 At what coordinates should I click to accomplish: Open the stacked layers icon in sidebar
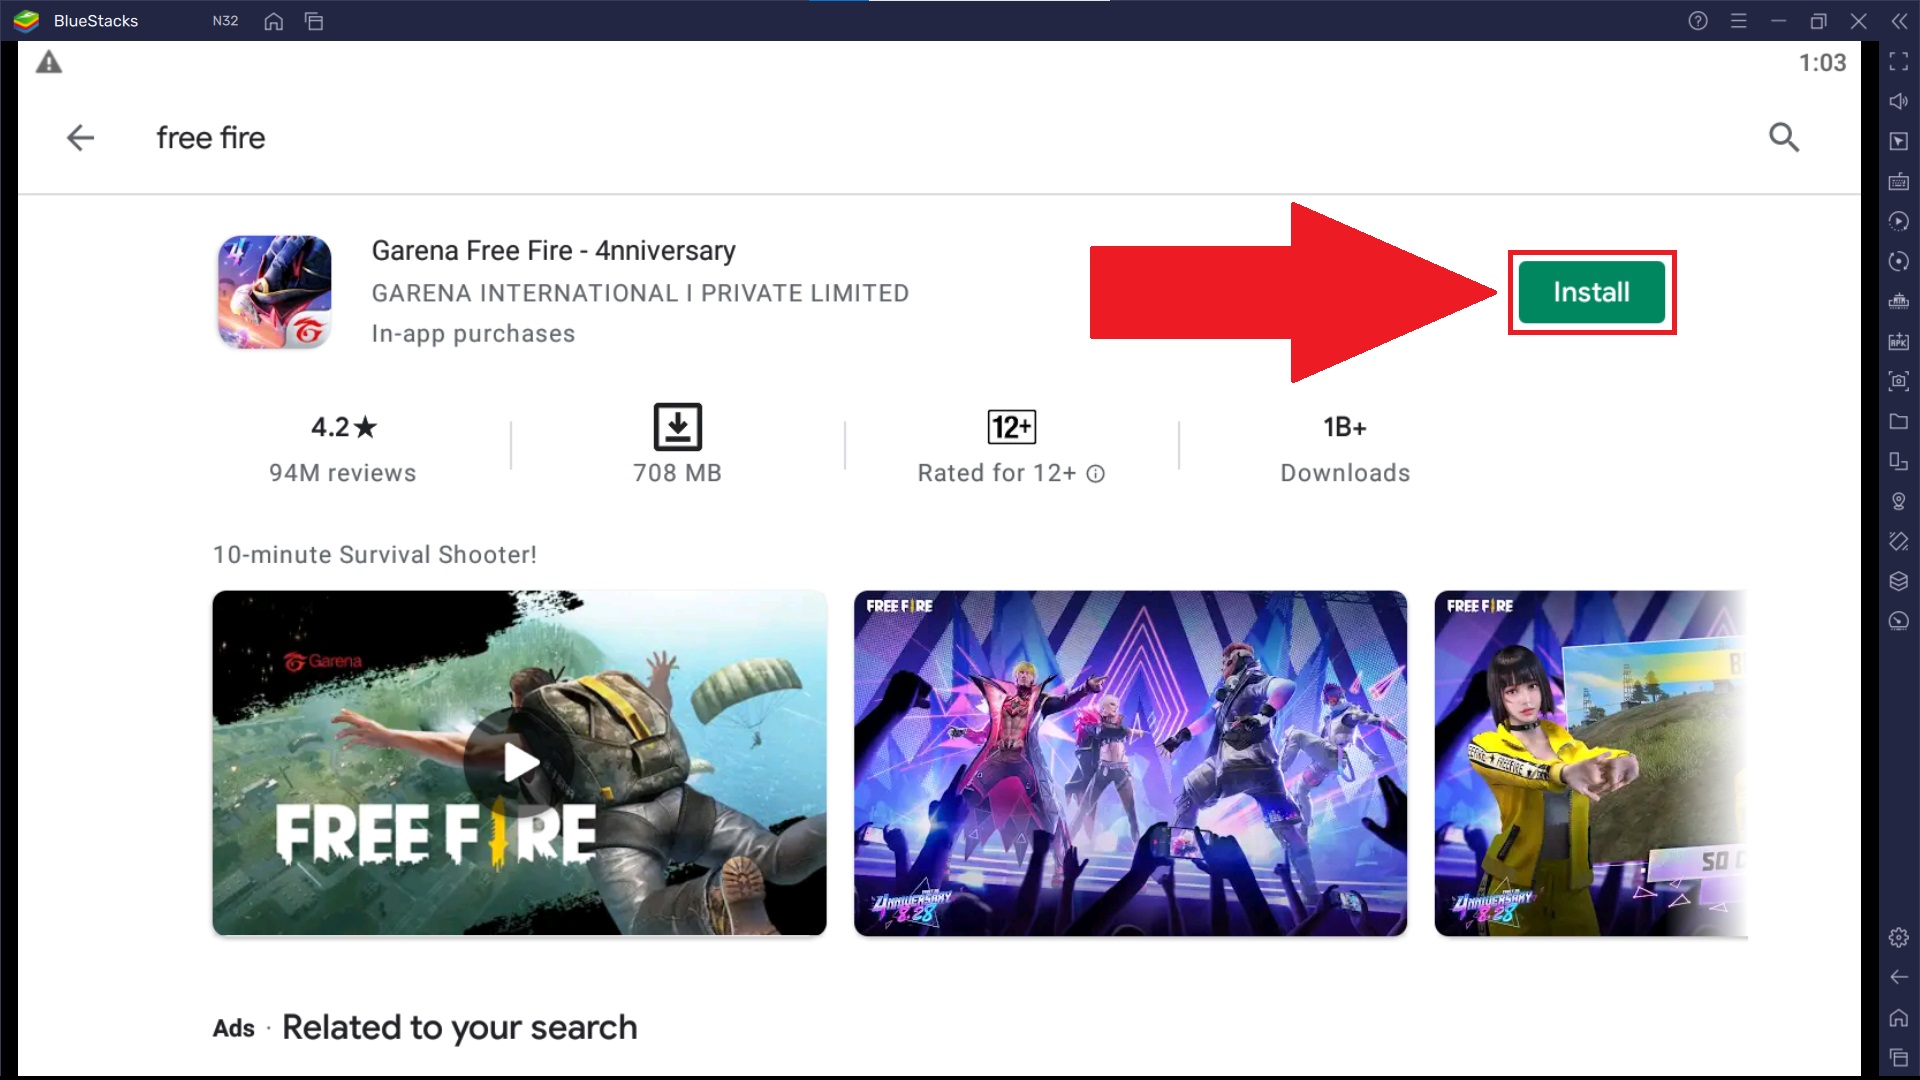(x=1898, y=581)
